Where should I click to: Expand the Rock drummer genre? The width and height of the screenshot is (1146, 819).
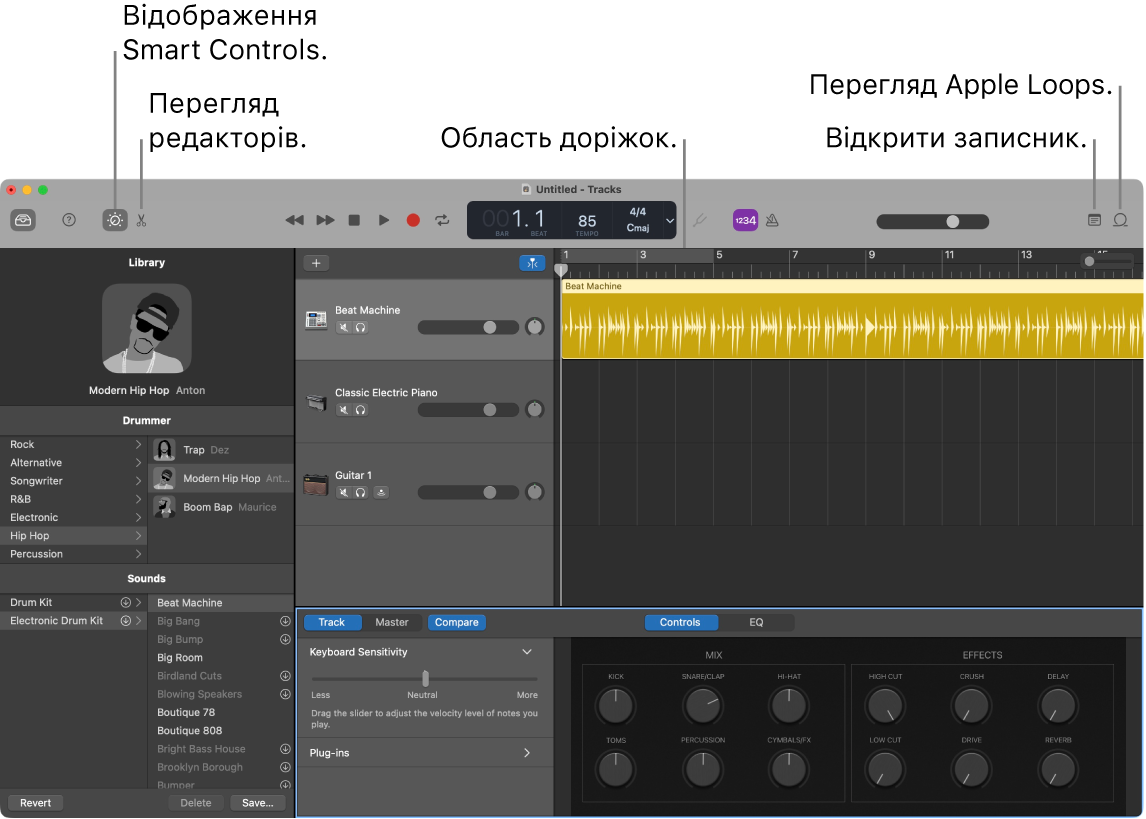point(137,444)
